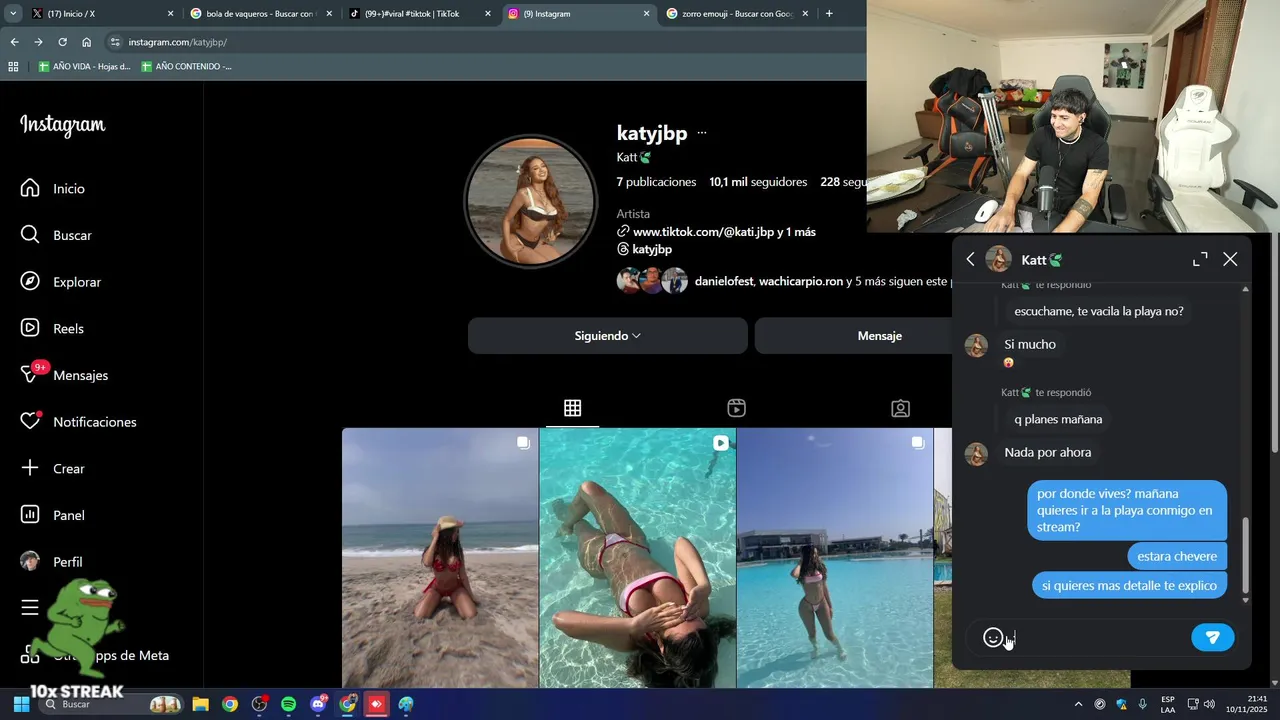Open the tiktok.com/@kati.jbp link
The height and width of the screenshot is (720, 1280).
click(x=725, y=232)
